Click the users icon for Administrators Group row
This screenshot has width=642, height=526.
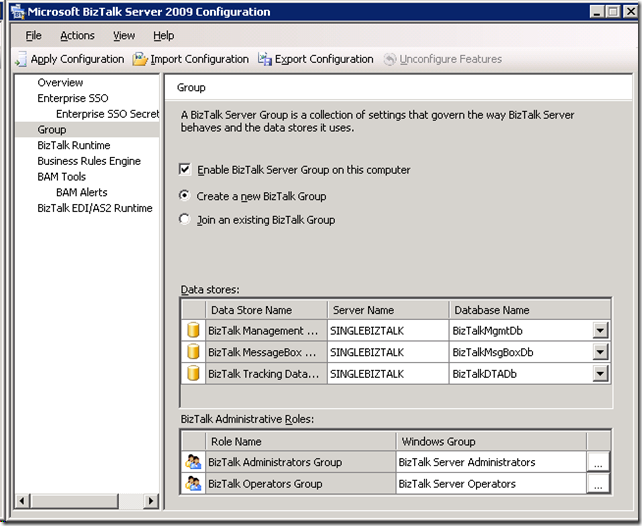click(x=193, y=462)
